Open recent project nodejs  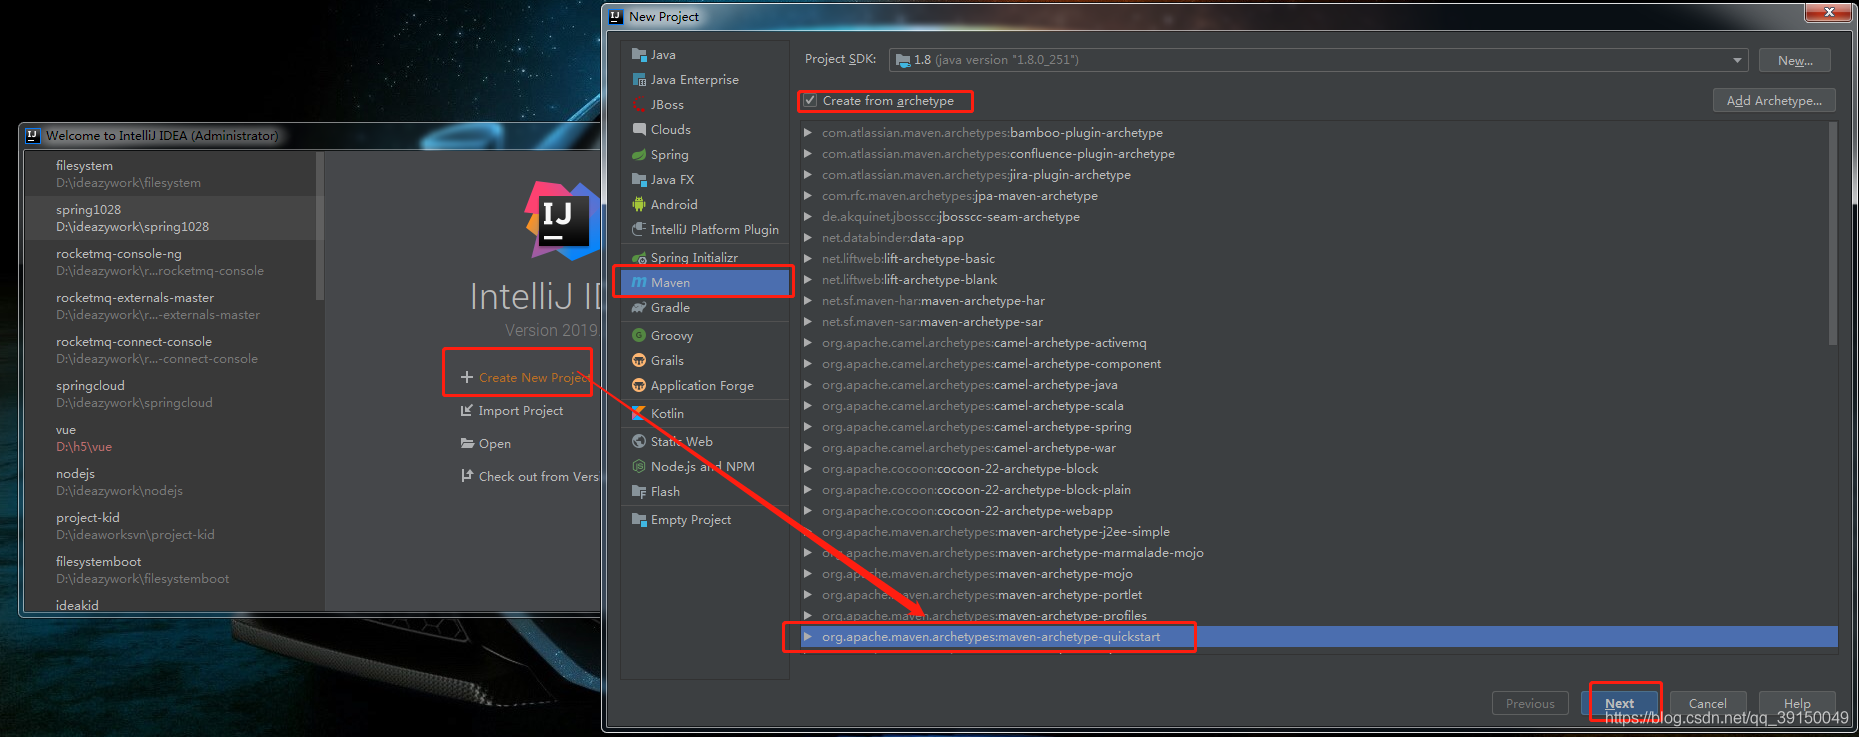click(x=170, y=482)
